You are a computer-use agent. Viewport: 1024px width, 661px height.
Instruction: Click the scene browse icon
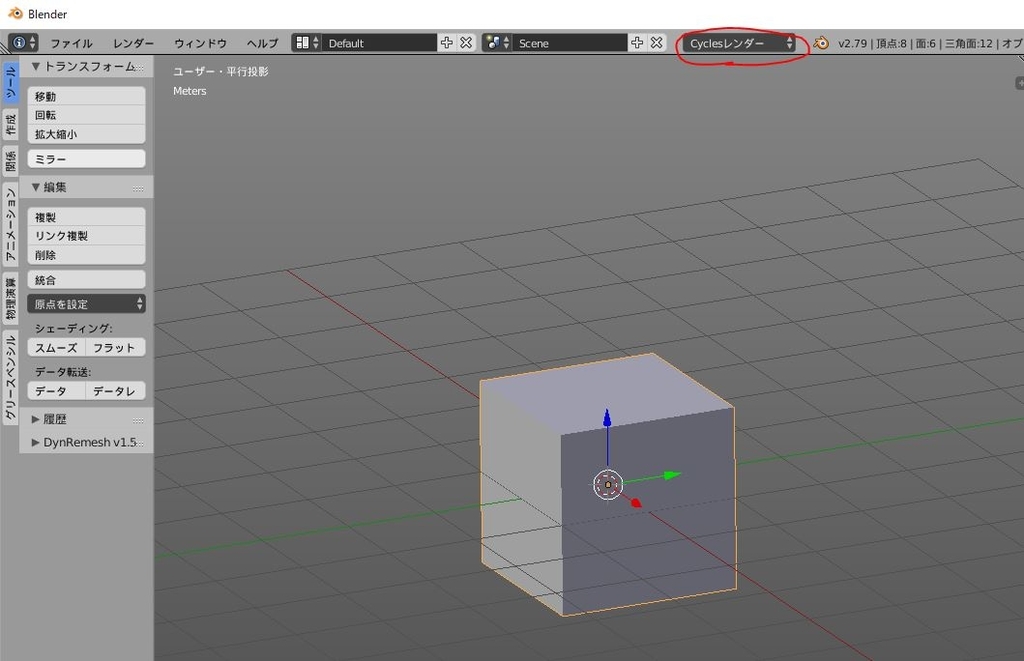[x=497, y=43]
